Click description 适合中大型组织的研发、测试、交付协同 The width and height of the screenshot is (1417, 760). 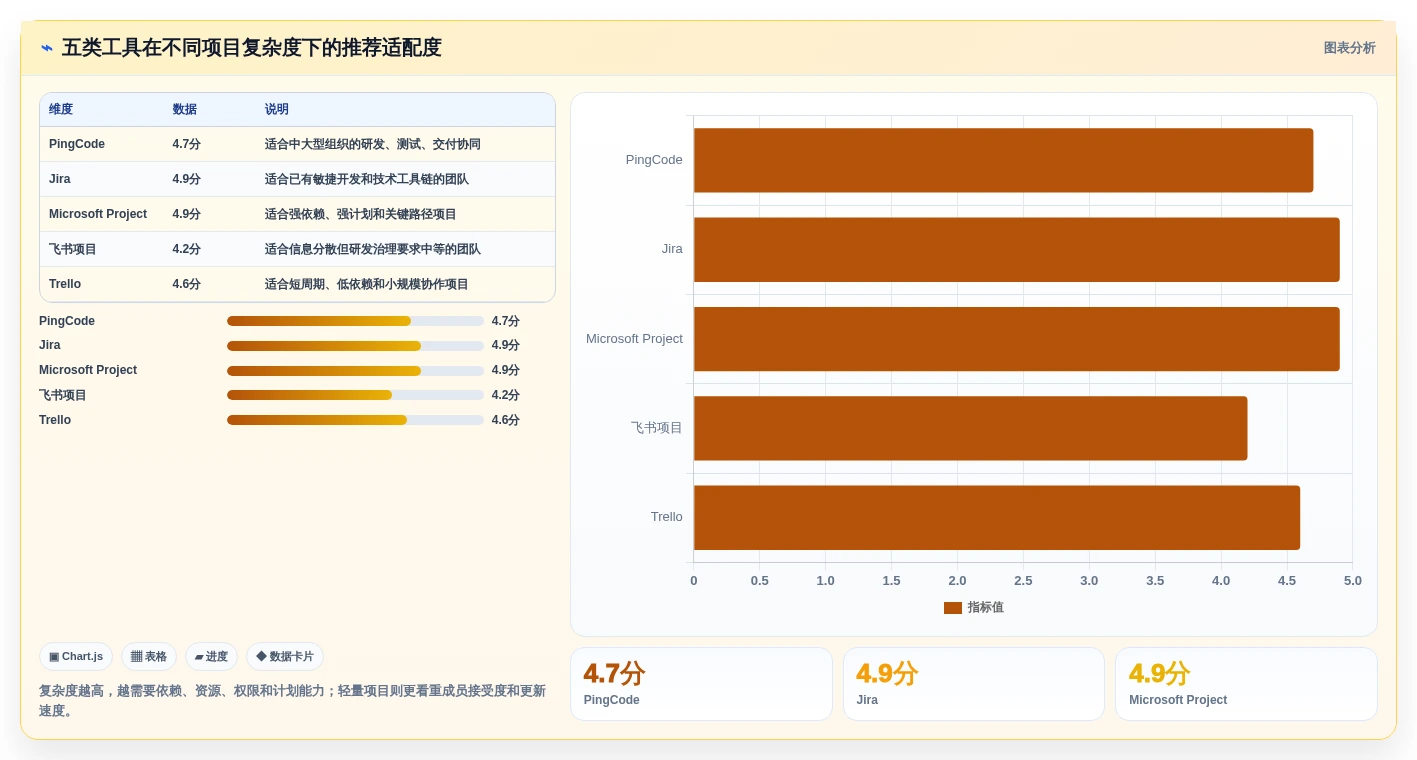pyautogui.click(x=373, y=144)
